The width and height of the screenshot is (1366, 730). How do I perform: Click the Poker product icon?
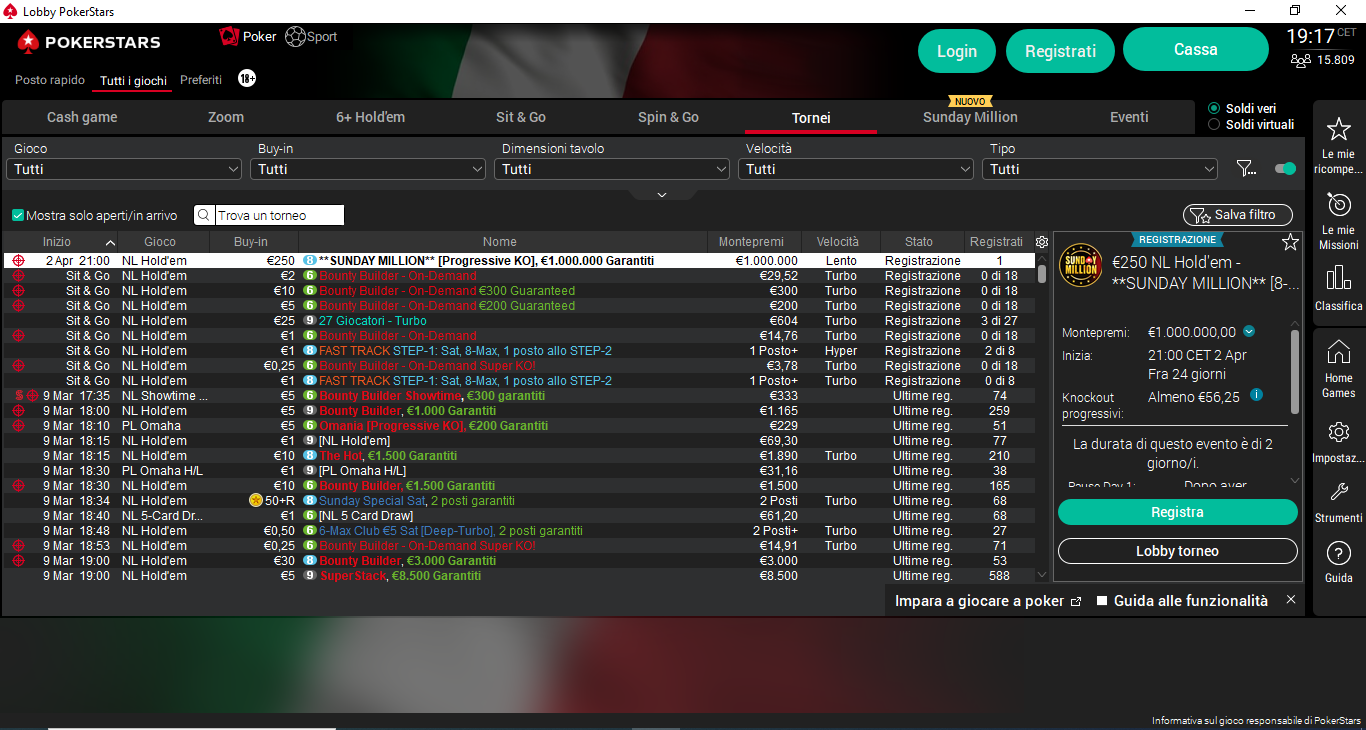[229, 36]
